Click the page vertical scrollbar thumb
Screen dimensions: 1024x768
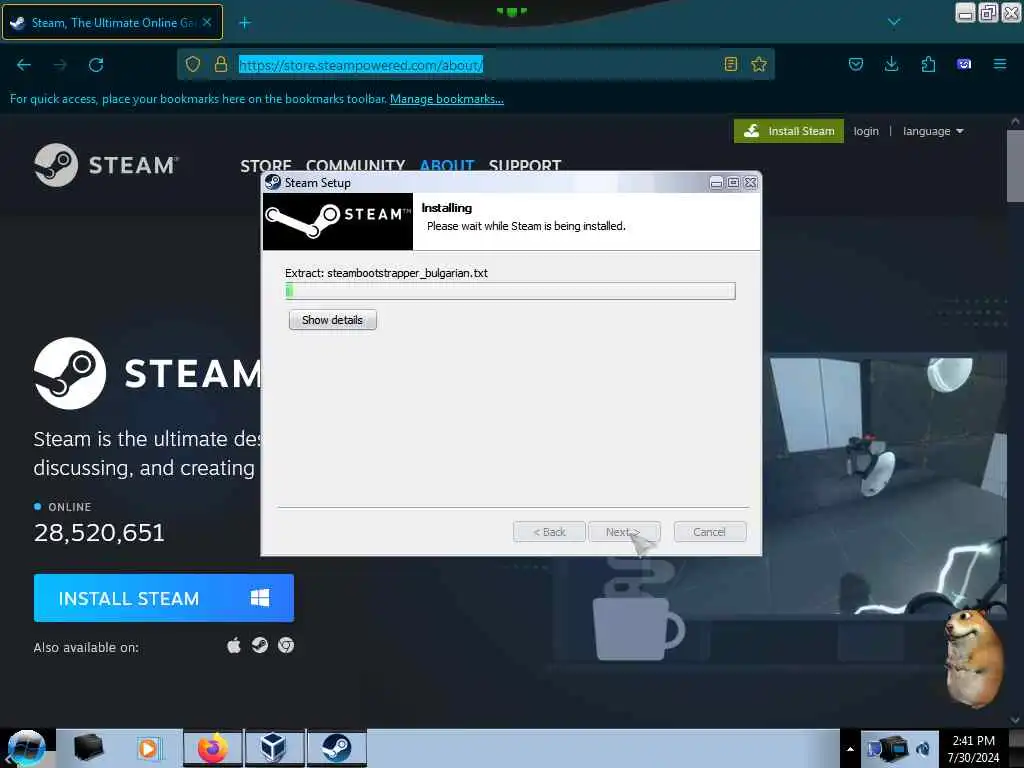click(1015, 166)
